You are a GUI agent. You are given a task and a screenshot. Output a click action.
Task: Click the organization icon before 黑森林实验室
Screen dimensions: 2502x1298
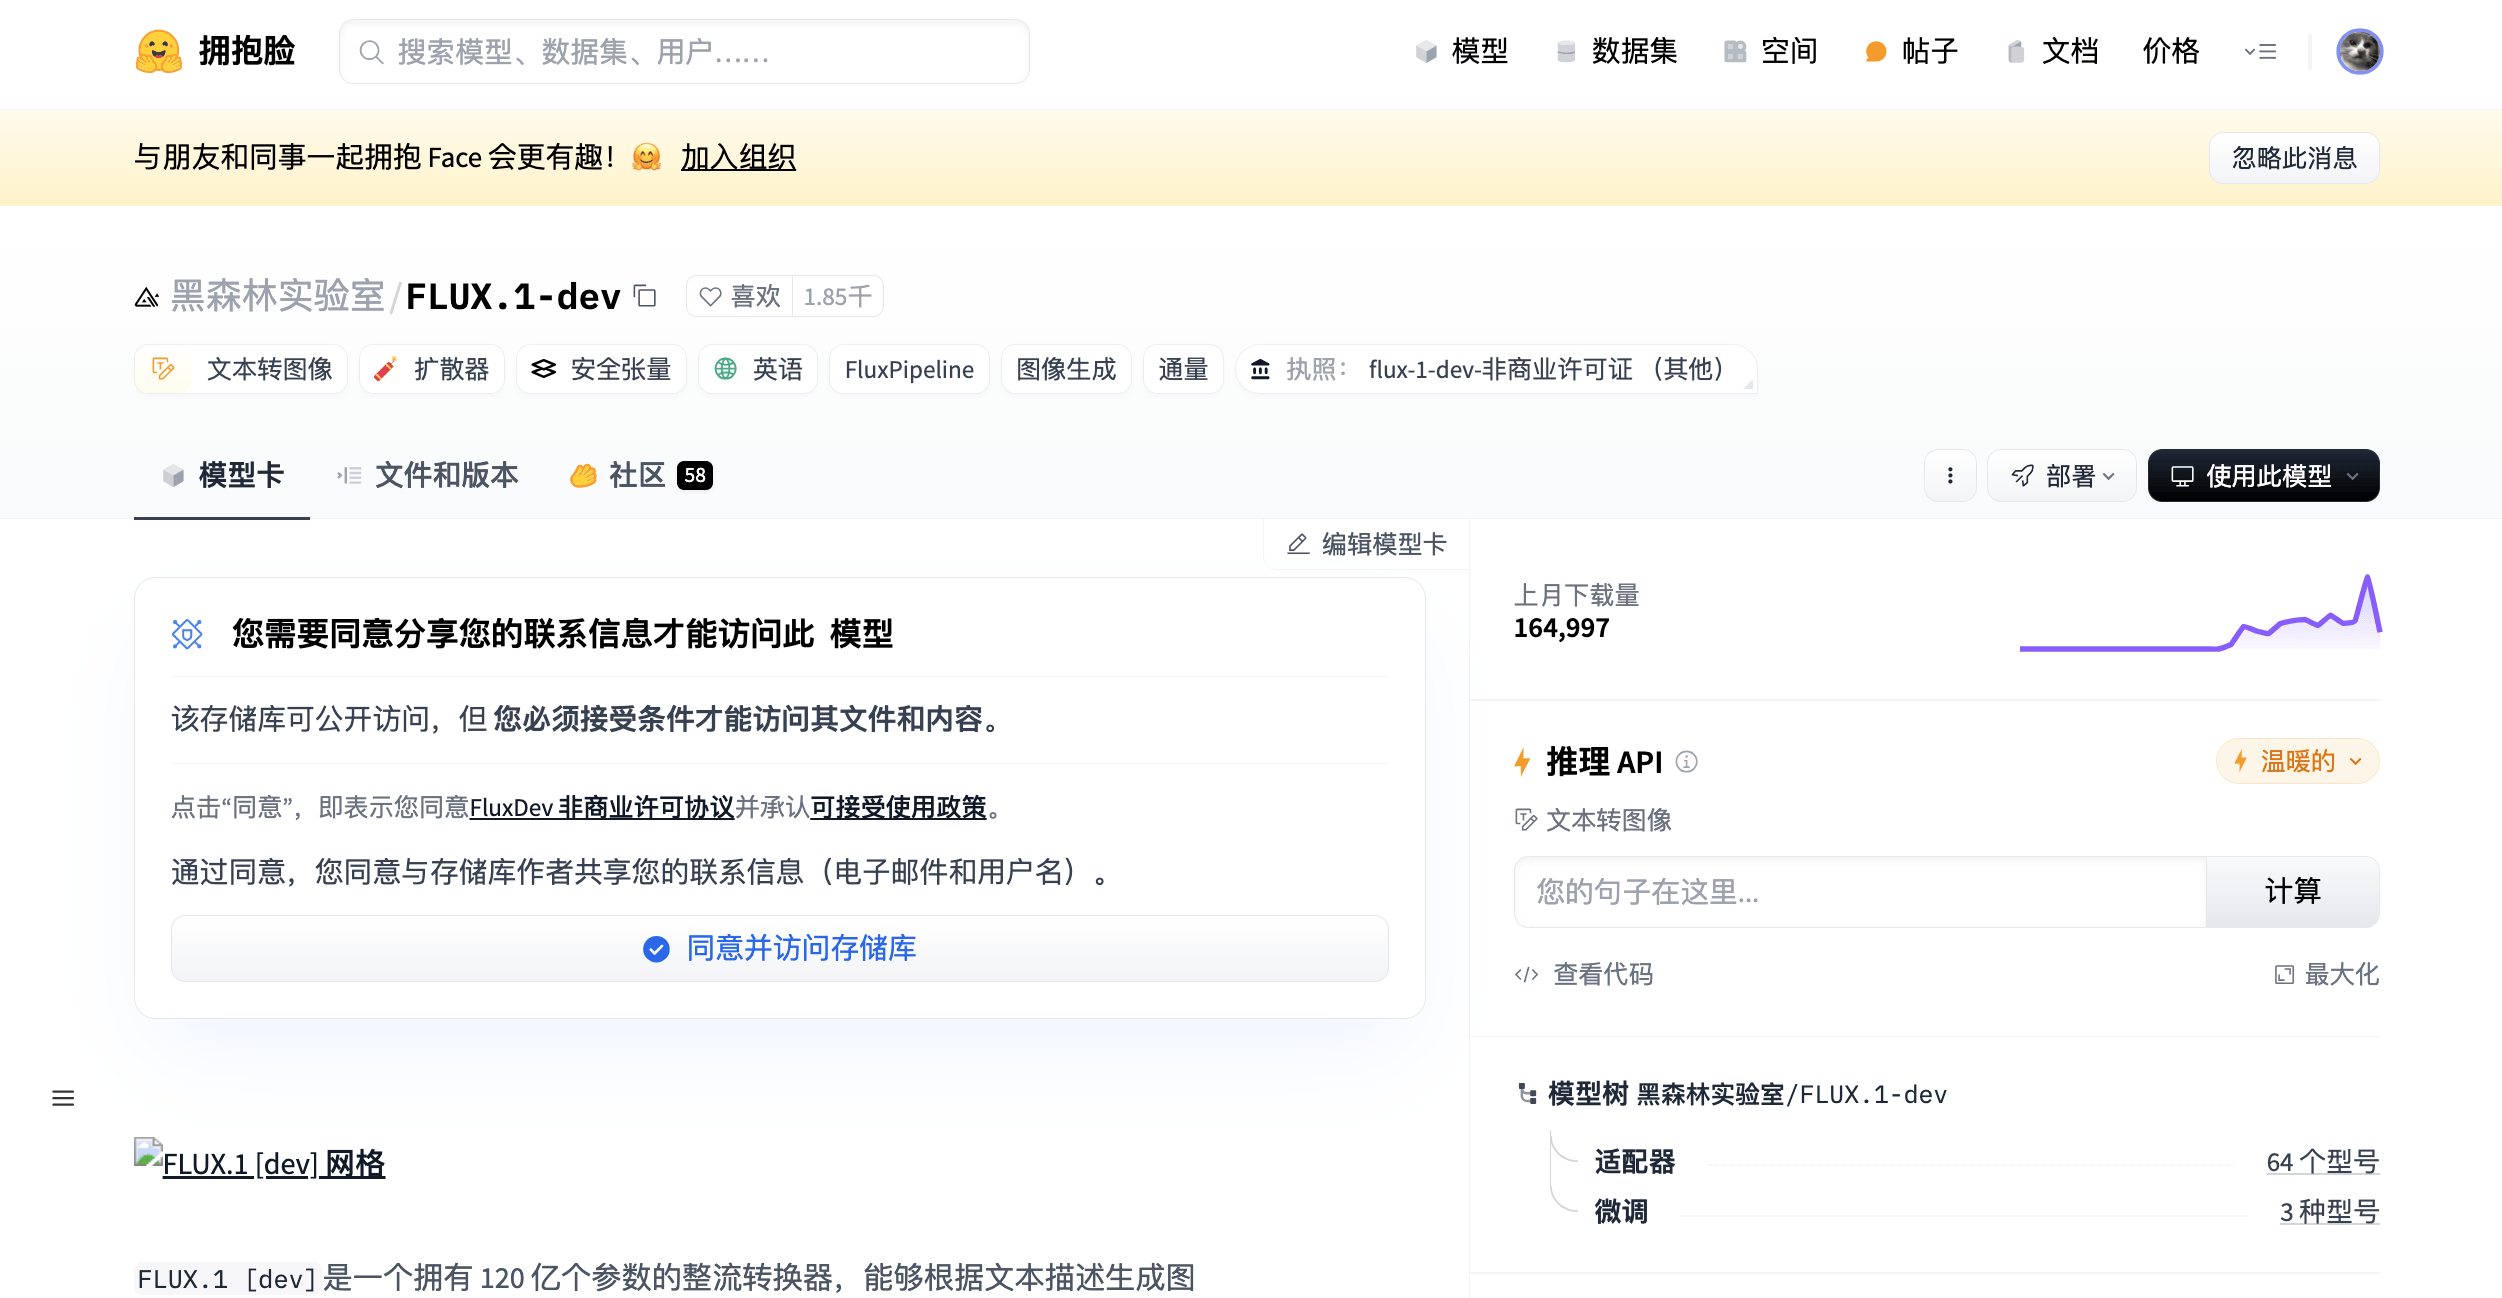pyautogui.click(x=147, y=298)
